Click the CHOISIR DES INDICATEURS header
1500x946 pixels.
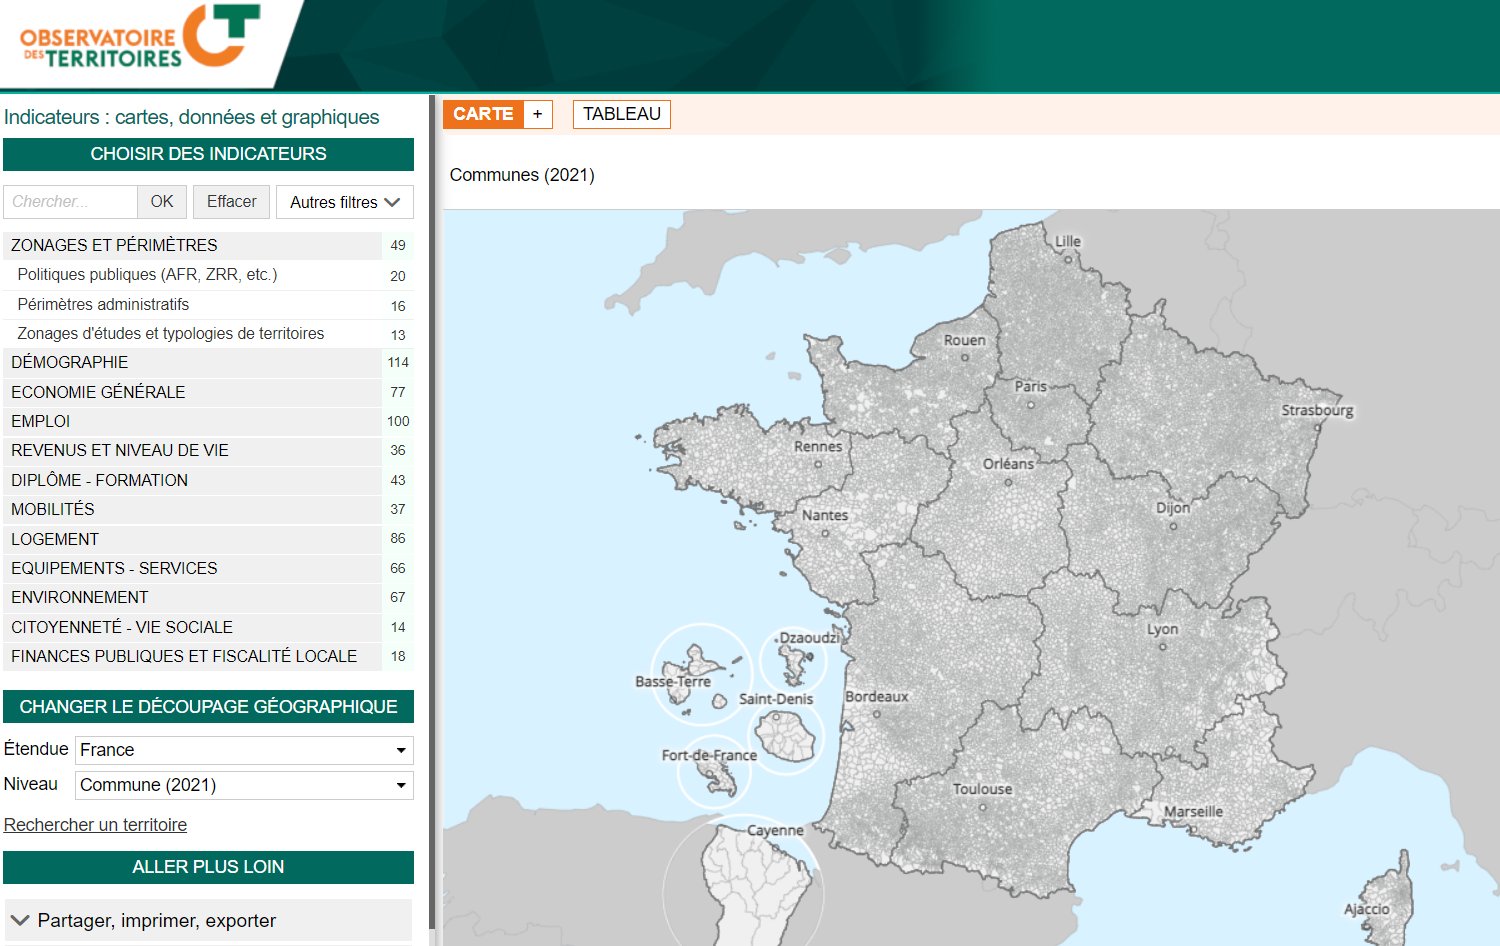(208, 154)
